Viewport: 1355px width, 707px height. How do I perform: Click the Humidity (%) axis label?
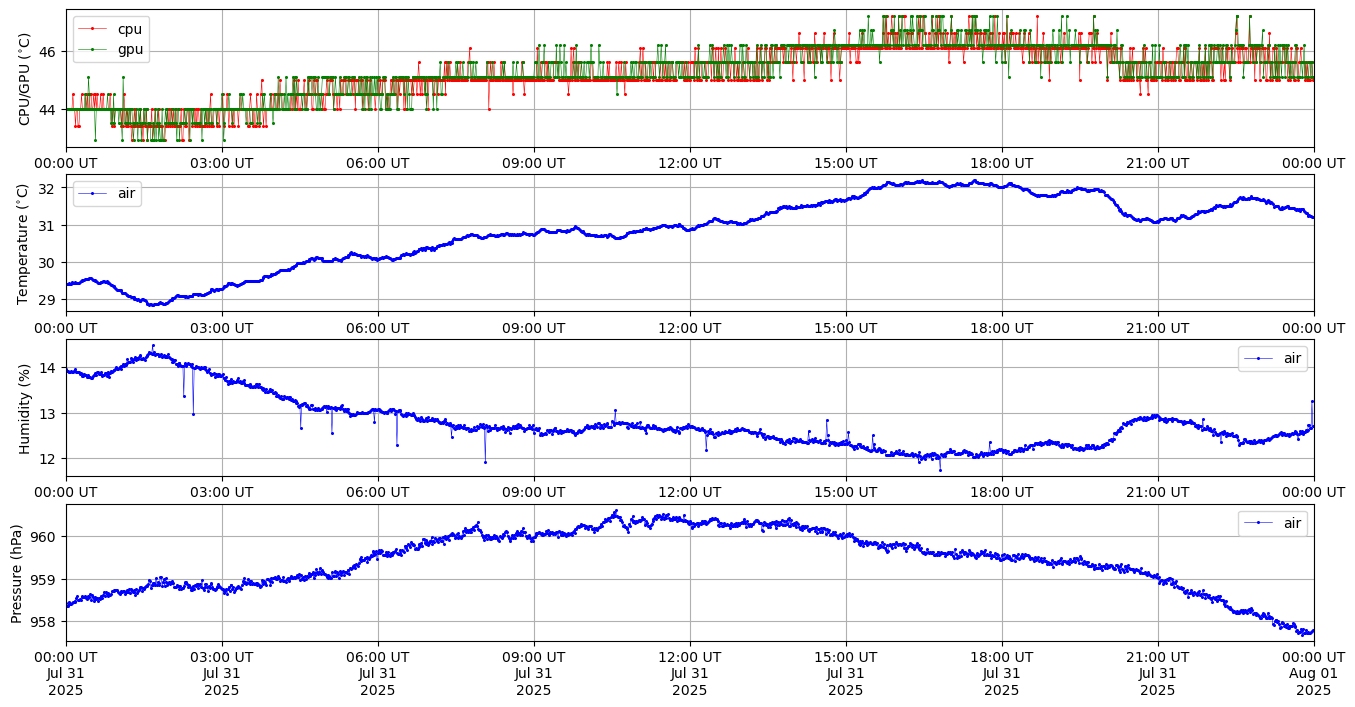(25, 408)
